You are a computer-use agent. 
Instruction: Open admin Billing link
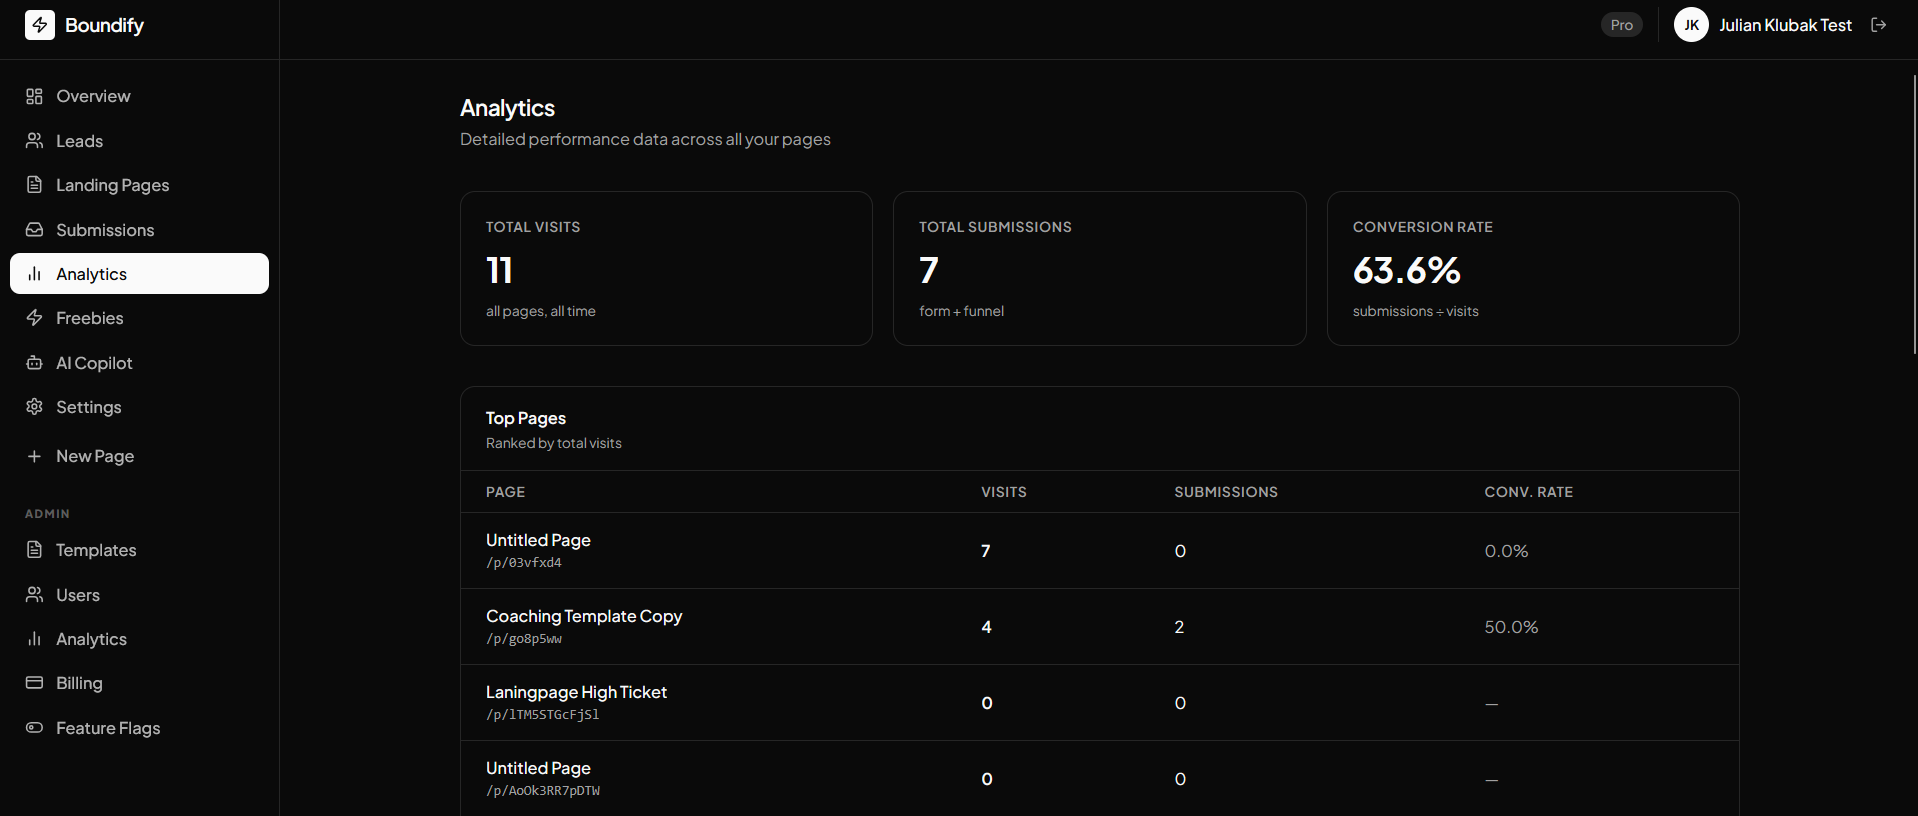pos(139,683)
